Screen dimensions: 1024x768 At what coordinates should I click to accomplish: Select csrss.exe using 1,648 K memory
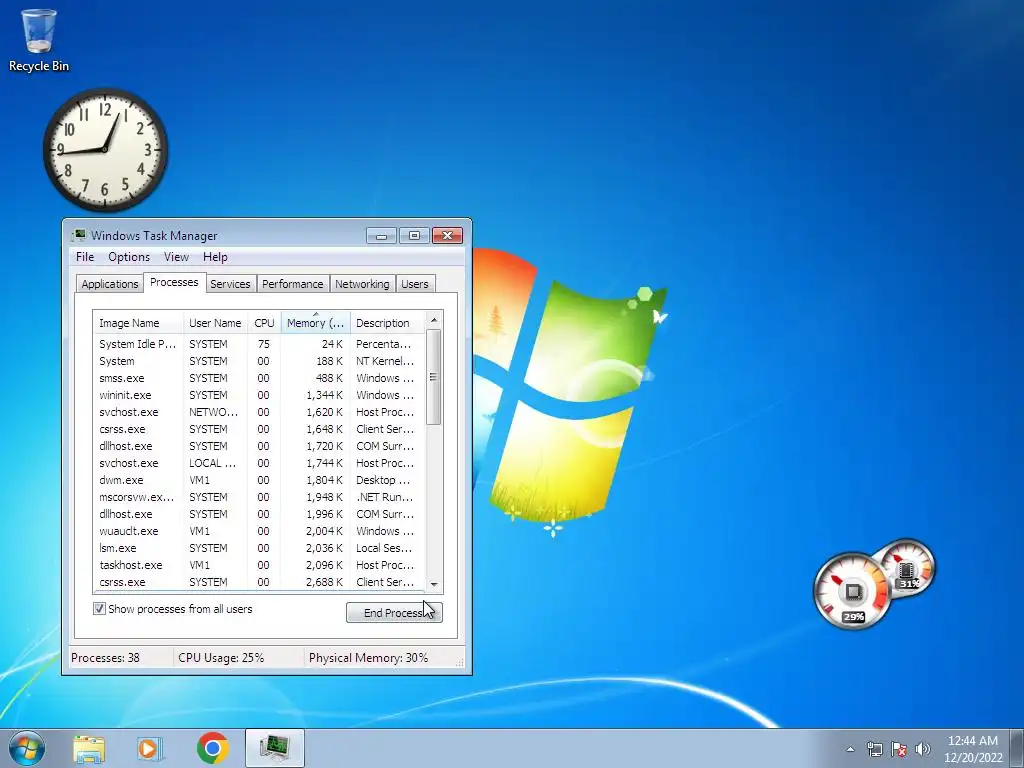pyautogui.click(x=259, y=428)
